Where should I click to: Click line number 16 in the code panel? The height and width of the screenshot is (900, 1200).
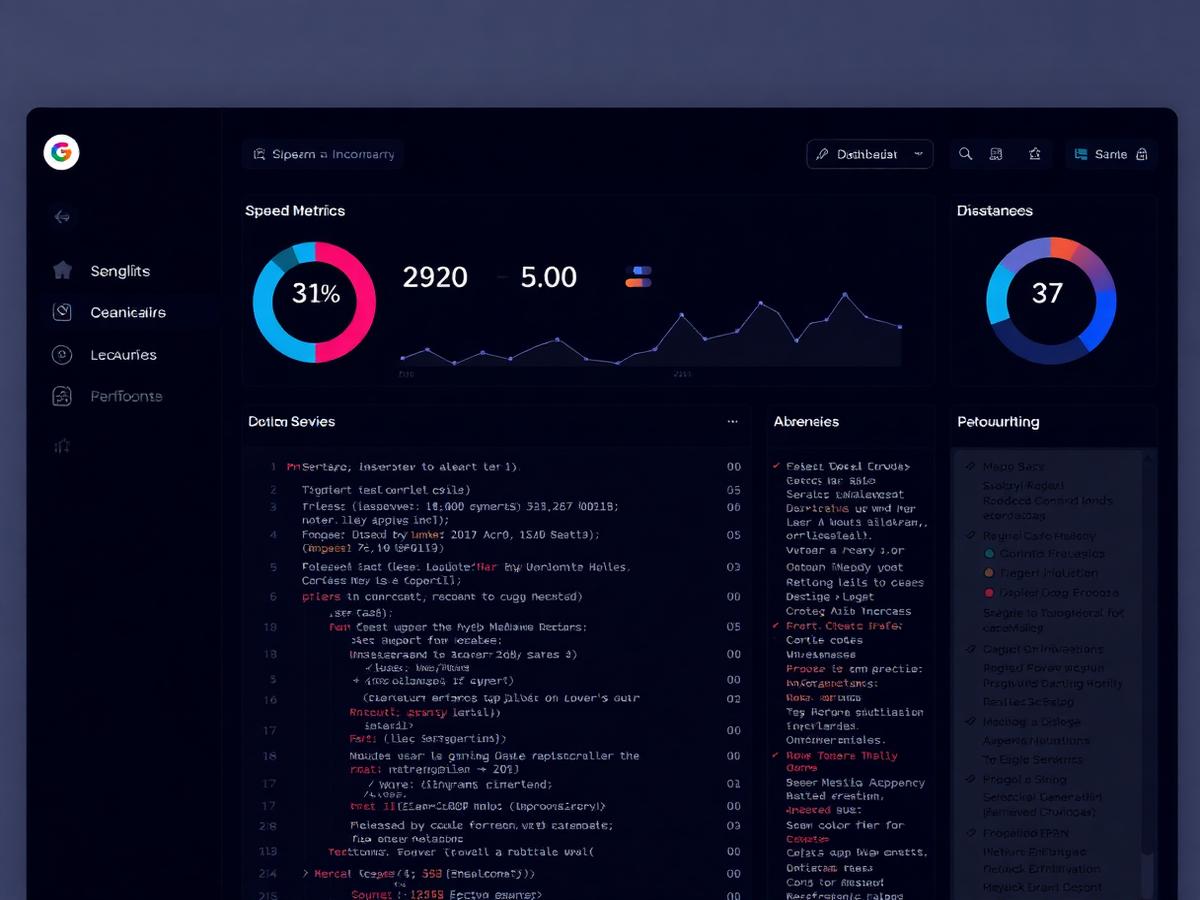click(x=270, y=700)
